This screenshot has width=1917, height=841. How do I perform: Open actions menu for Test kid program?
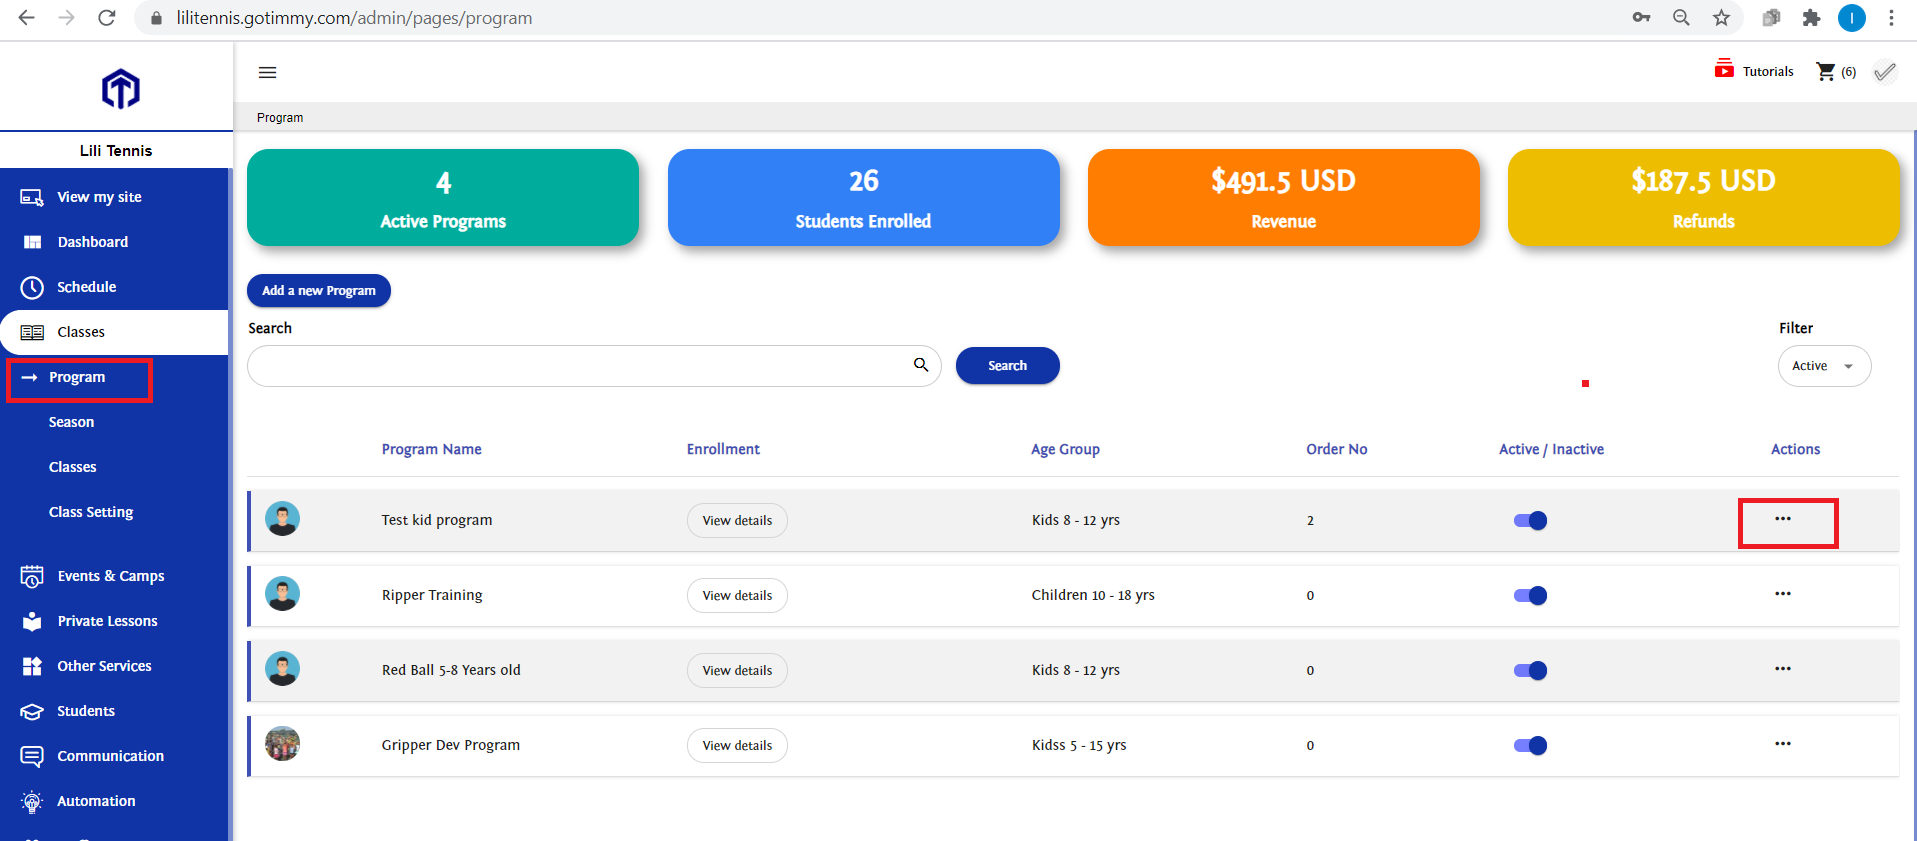click(1783, 519)
